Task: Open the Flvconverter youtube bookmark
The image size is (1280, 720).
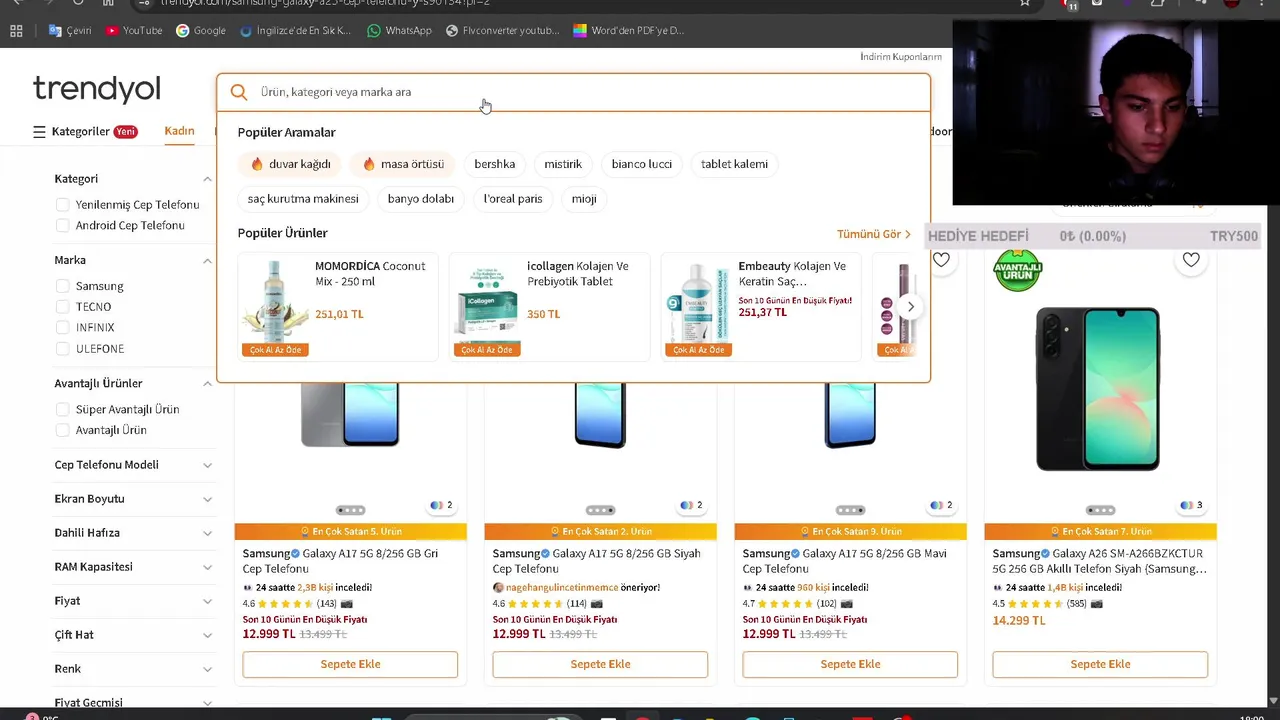Action: point(503,31)
